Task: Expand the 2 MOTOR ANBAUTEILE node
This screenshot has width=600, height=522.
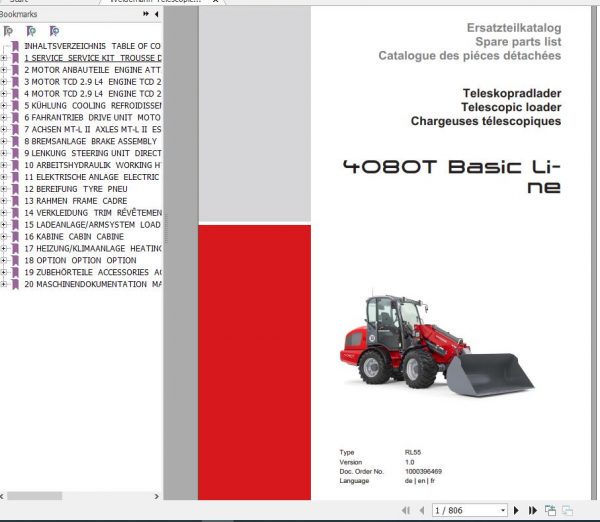Action: click(3, 70)
